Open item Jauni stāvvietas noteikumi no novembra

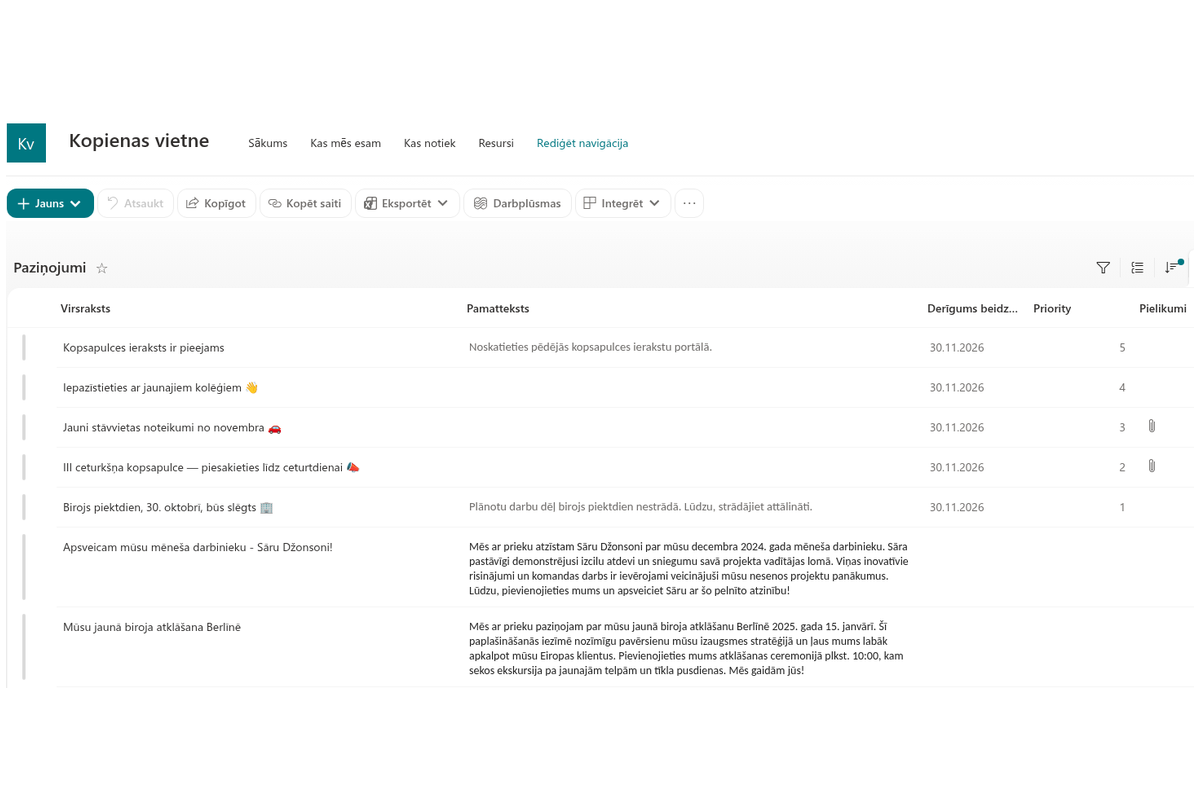pos(172,427)
